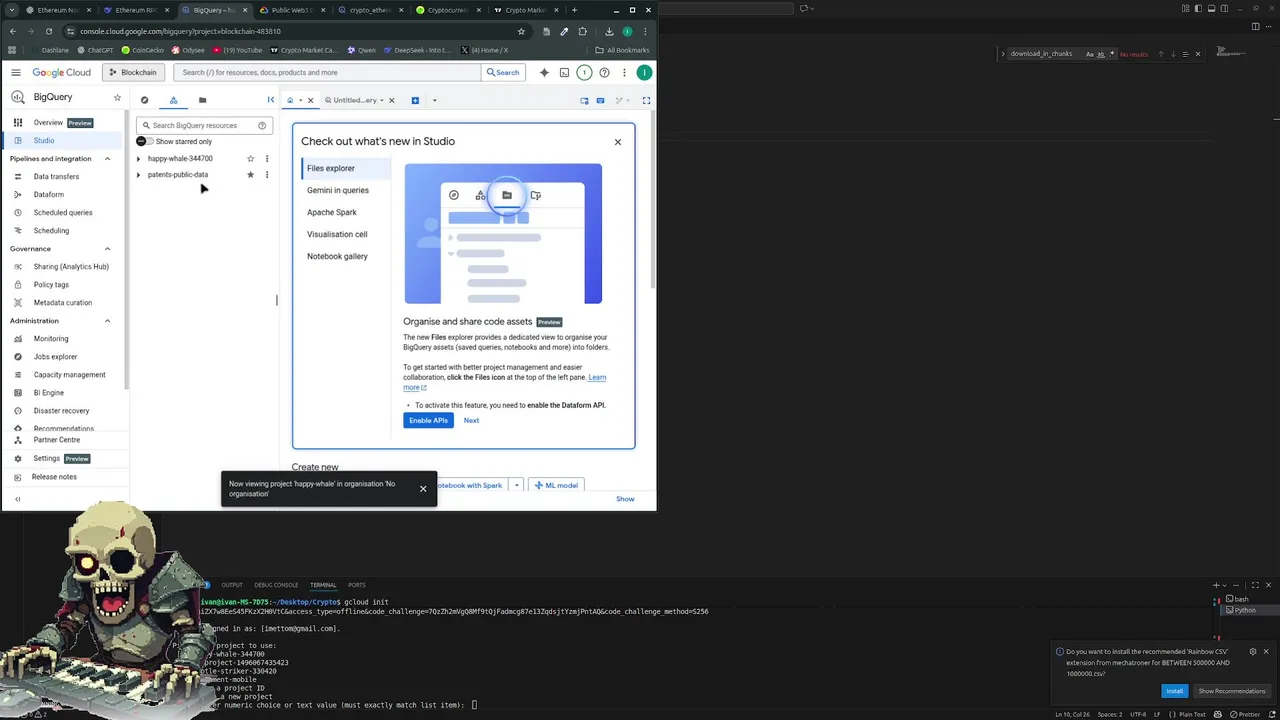Open the Help question mark icon
Viewport: 1280px width, 720px height.
pyautogui.click(x=604, y=72)
